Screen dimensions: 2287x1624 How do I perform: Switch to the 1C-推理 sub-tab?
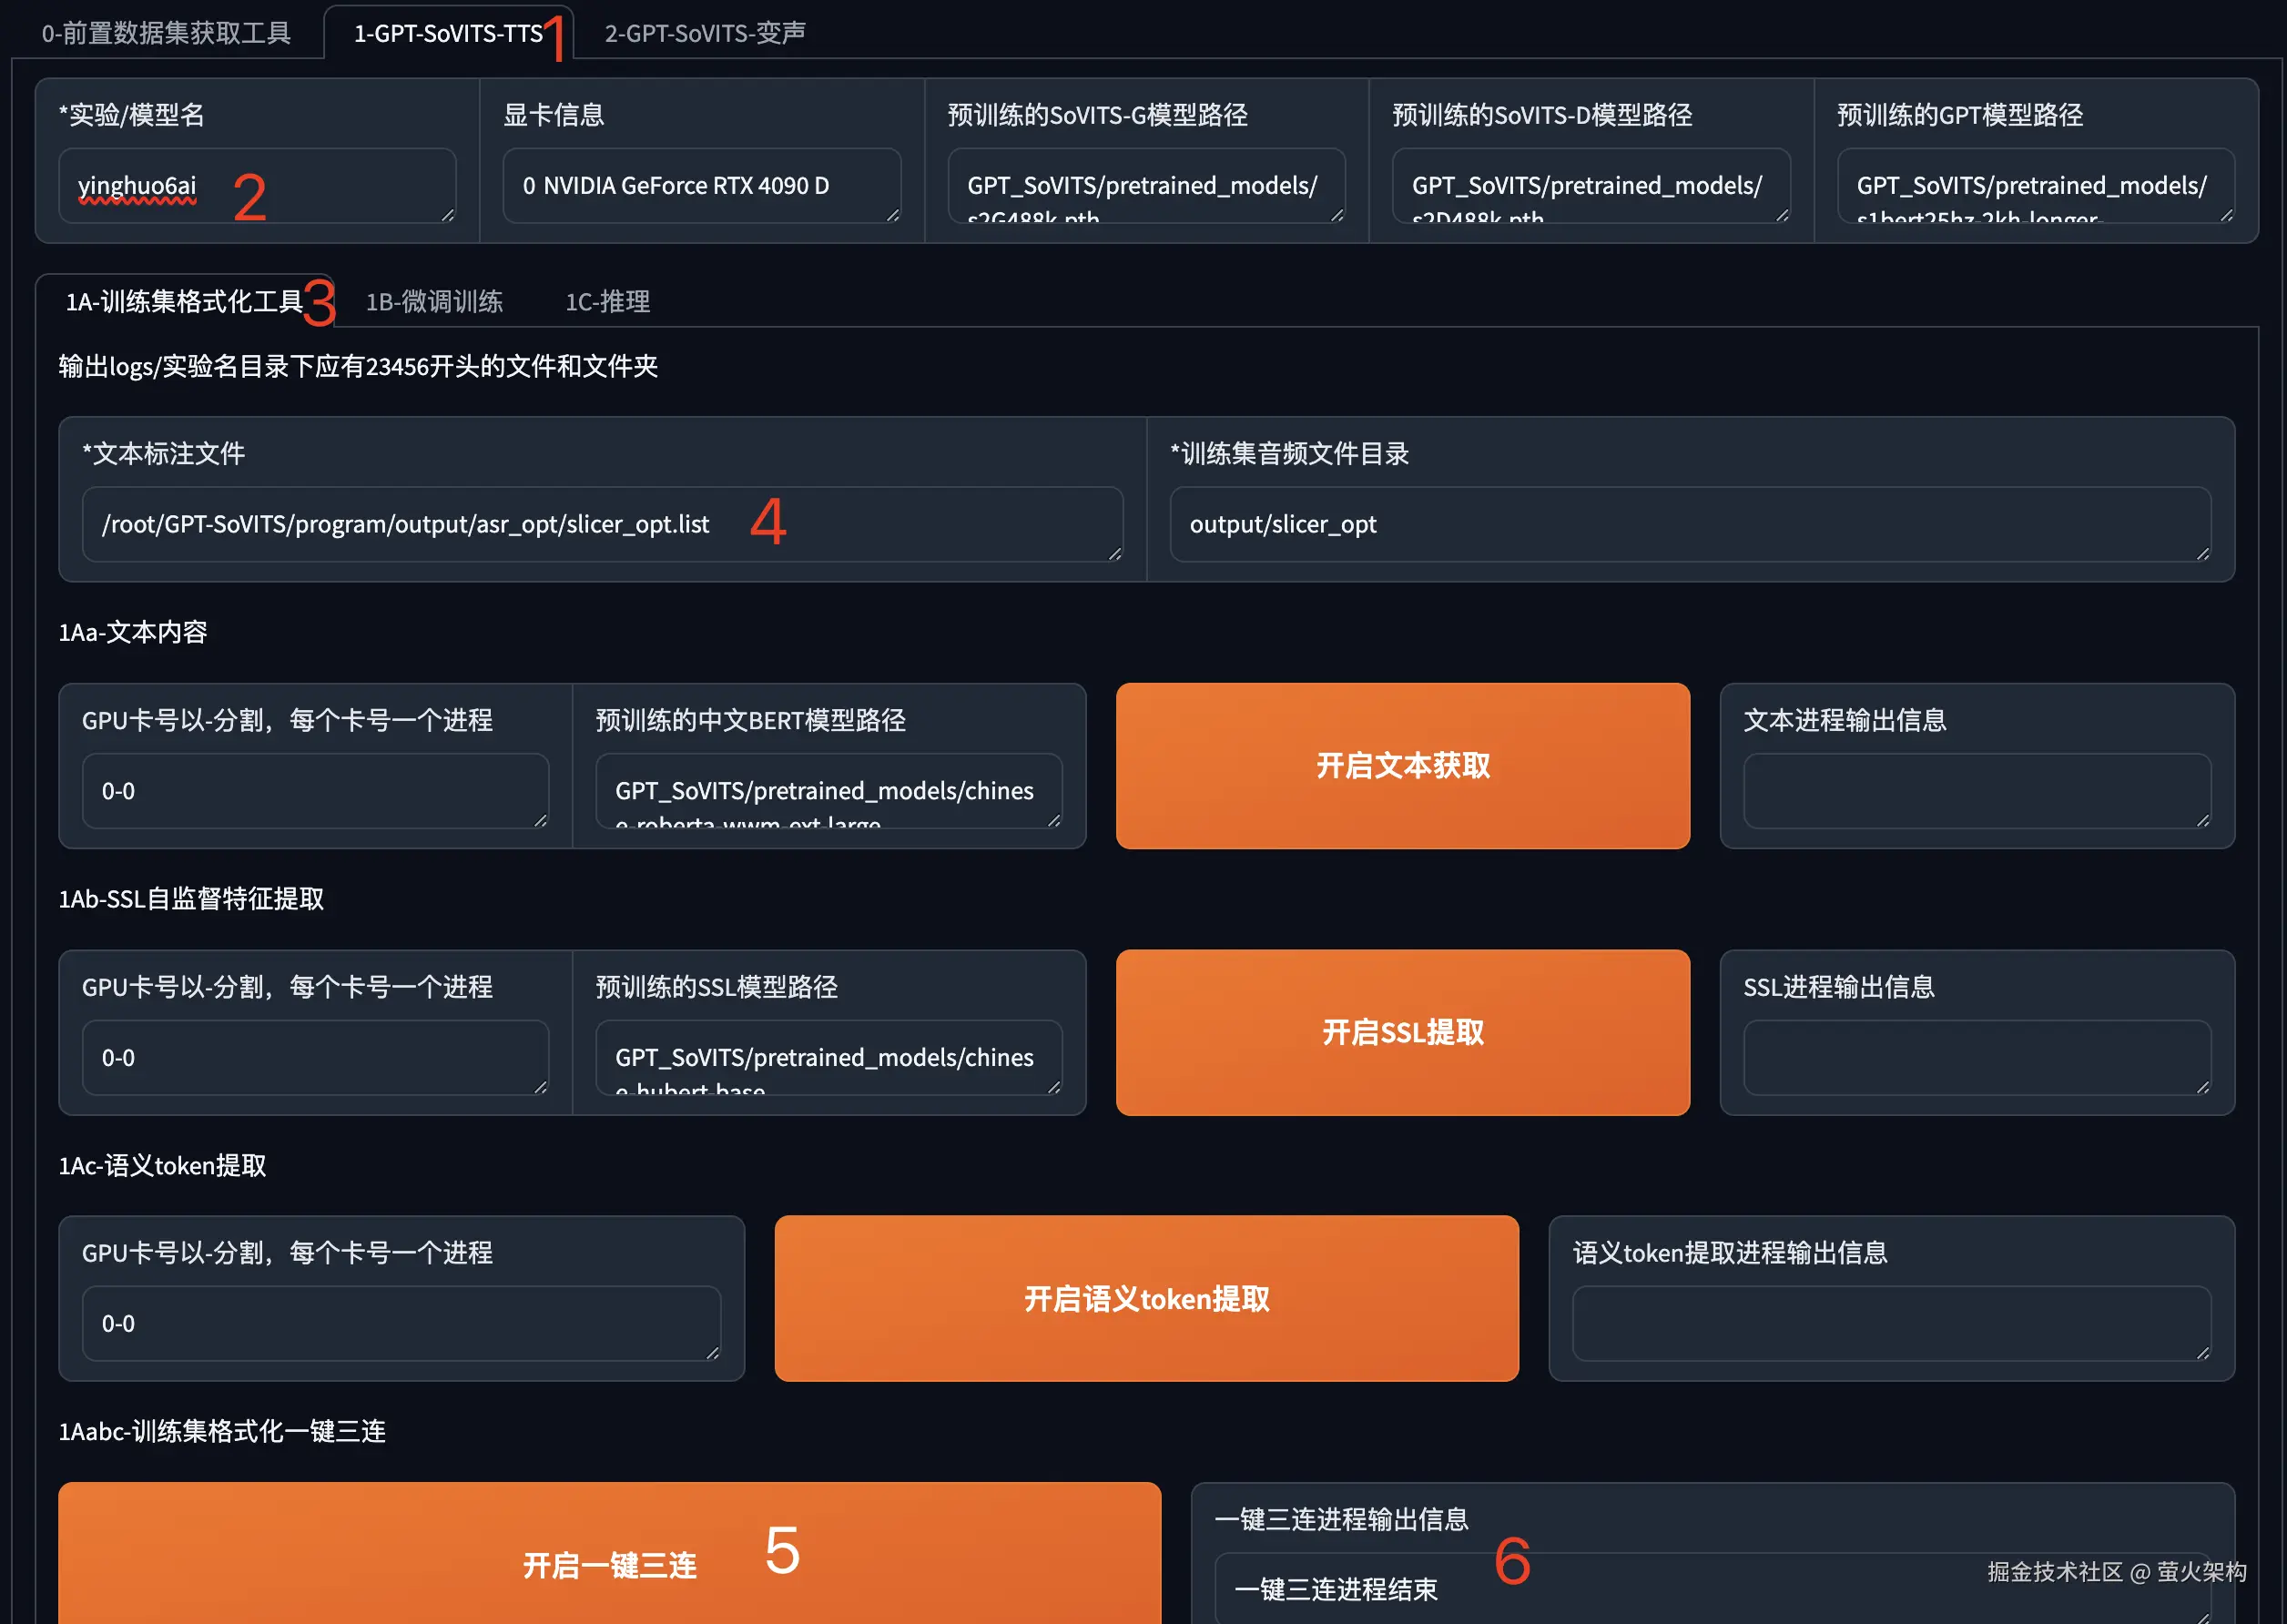(607, 301)
